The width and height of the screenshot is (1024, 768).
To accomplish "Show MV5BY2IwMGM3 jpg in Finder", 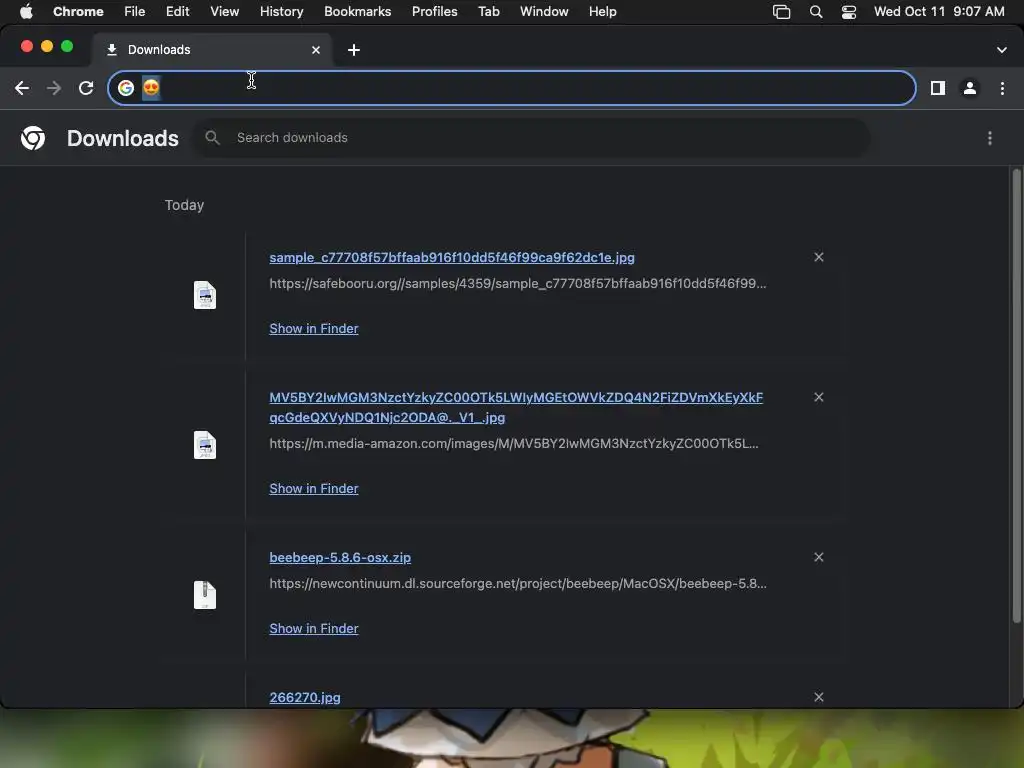I will (314, 488).
